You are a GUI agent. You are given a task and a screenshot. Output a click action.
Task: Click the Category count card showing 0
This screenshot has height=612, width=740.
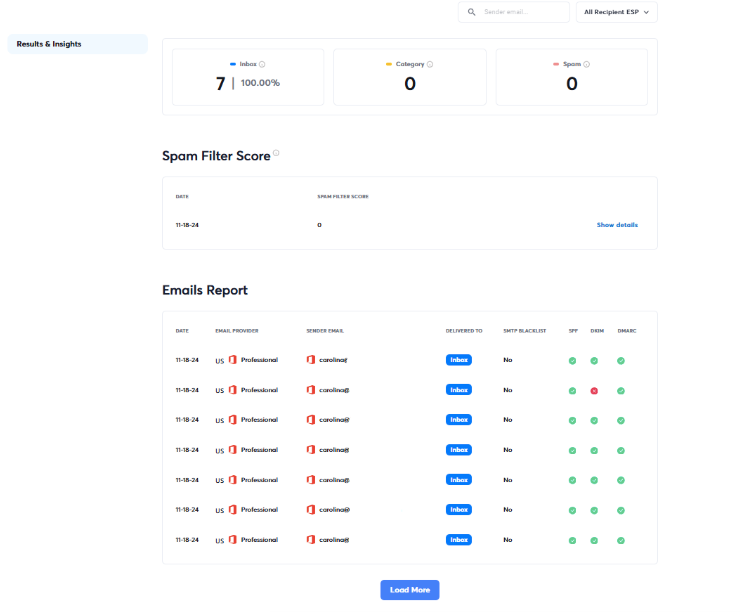coord(410,77)
